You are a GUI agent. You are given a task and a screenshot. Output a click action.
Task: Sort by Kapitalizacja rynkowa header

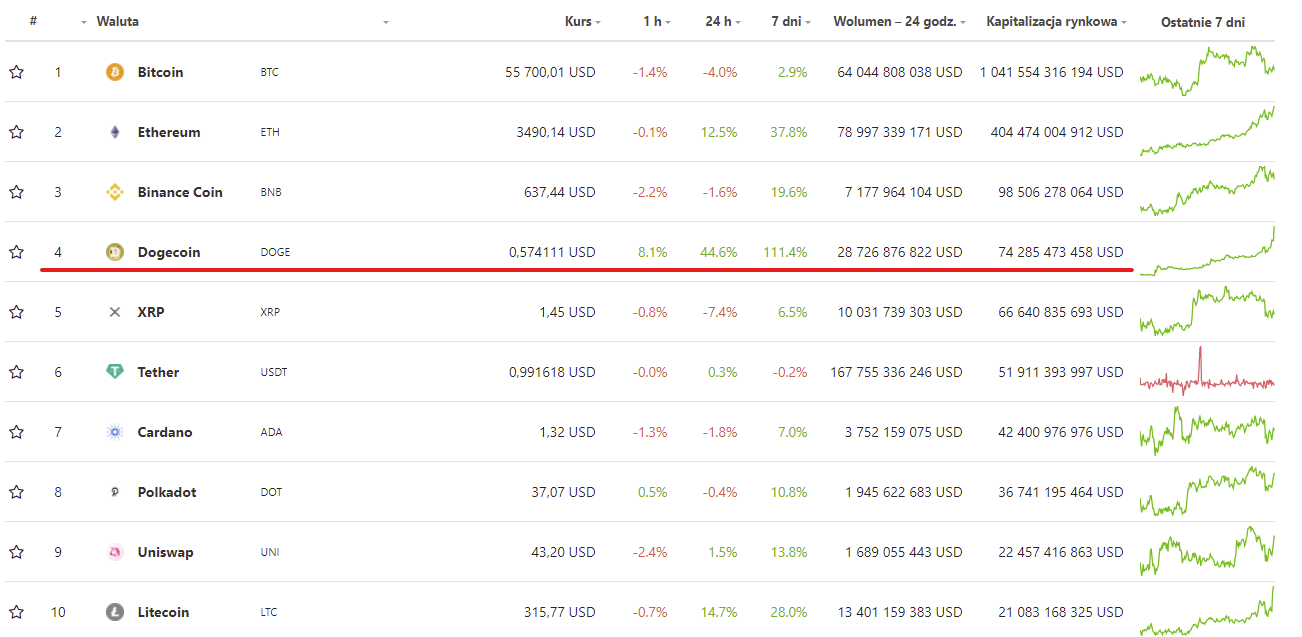tap(1056, 21)
